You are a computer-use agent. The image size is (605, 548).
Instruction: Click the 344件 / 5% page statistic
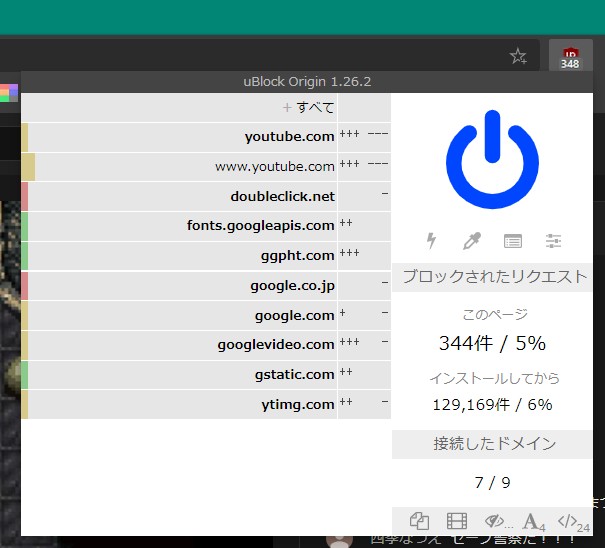click(x=492, y=343)
